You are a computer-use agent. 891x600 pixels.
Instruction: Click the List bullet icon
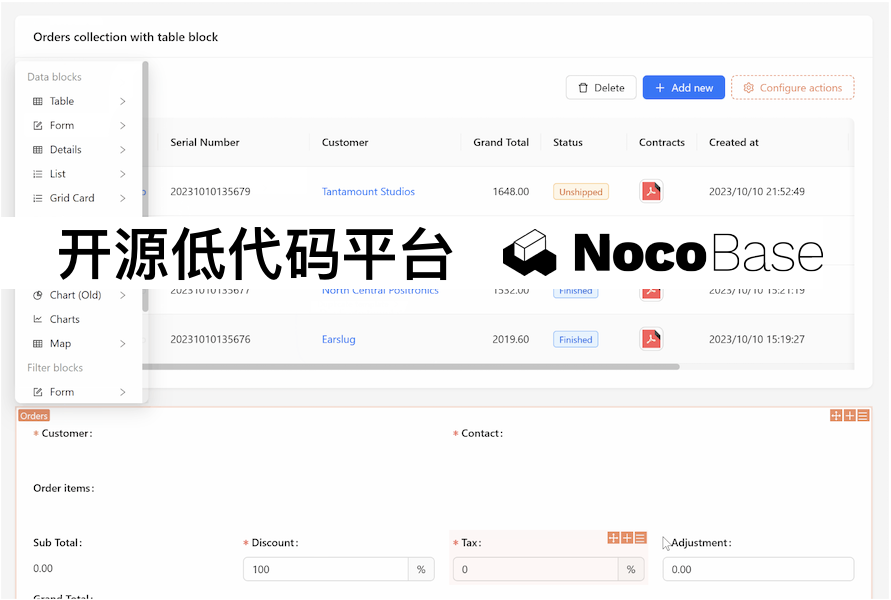pyautogui.click(x=38, y=174)
